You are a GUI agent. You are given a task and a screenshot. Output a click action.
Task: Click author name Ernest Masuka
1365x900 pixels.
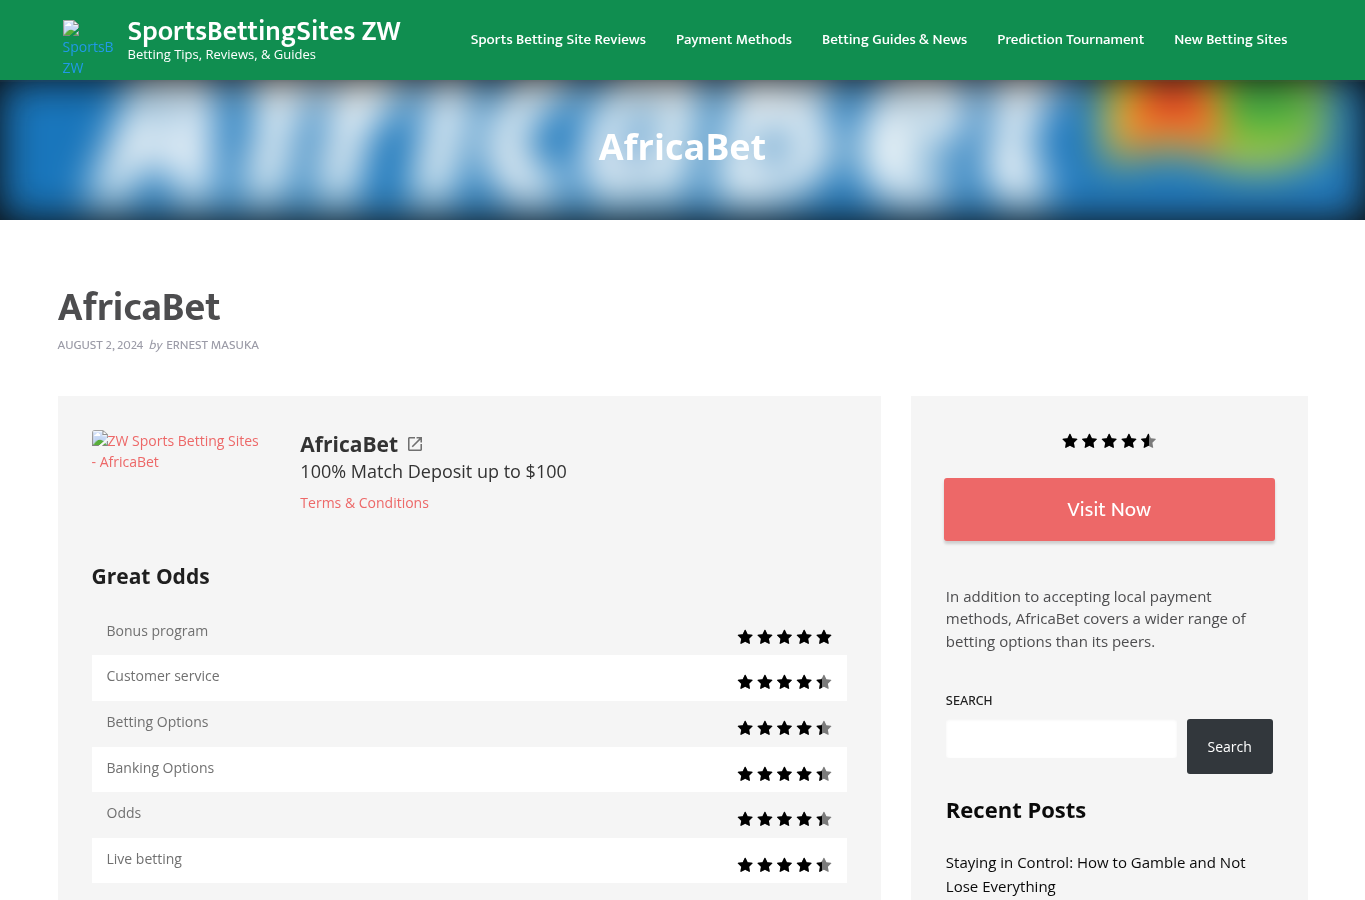point(212,345)
